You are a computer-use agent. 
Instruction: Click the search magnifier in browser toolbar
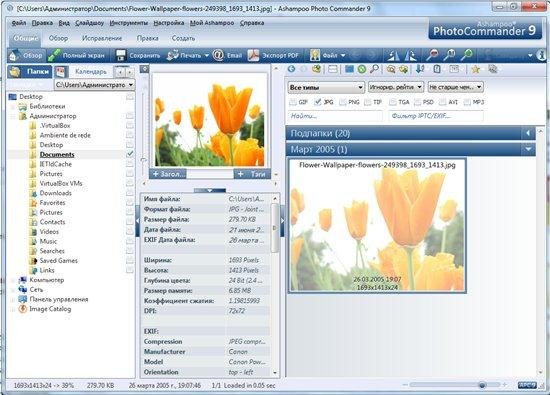point(374,69)
